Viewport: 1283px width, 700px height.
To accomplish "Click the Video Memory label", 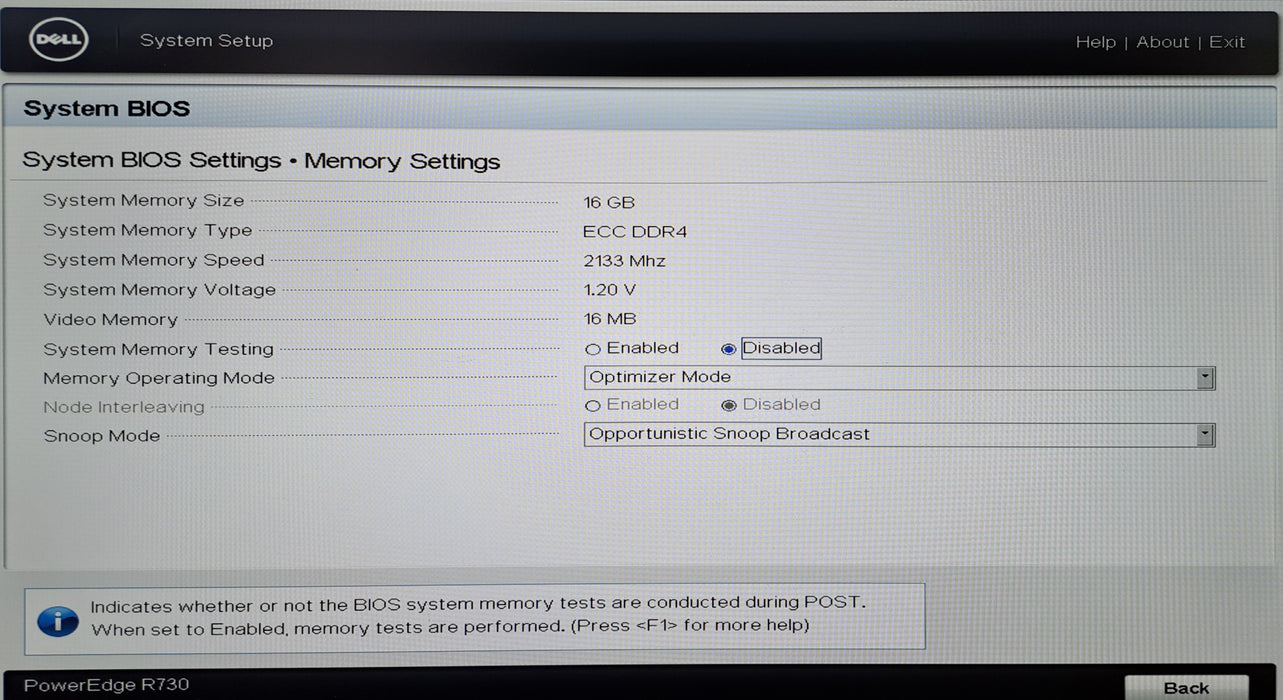I will click(110, 320).
